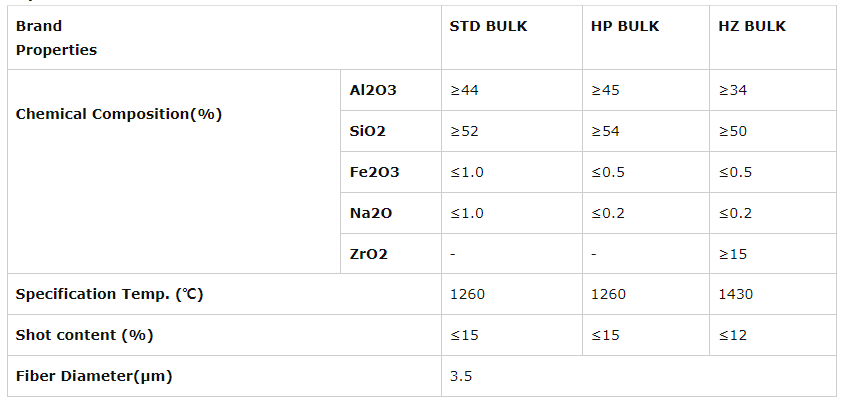The width and height of the screenshot is (849, 402).
Task: Click the ZrO2 row label
Action: pos(368,254)
